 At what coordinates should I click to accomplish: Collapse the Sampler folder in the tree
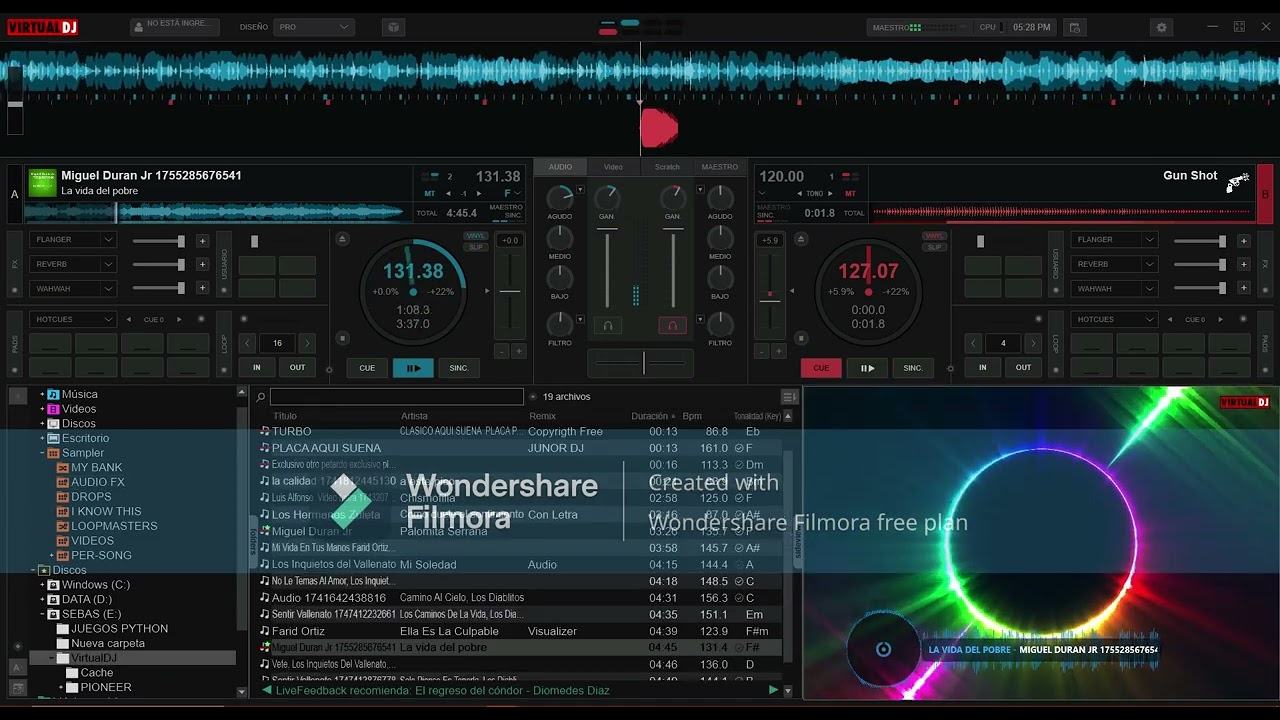(42, 453)
